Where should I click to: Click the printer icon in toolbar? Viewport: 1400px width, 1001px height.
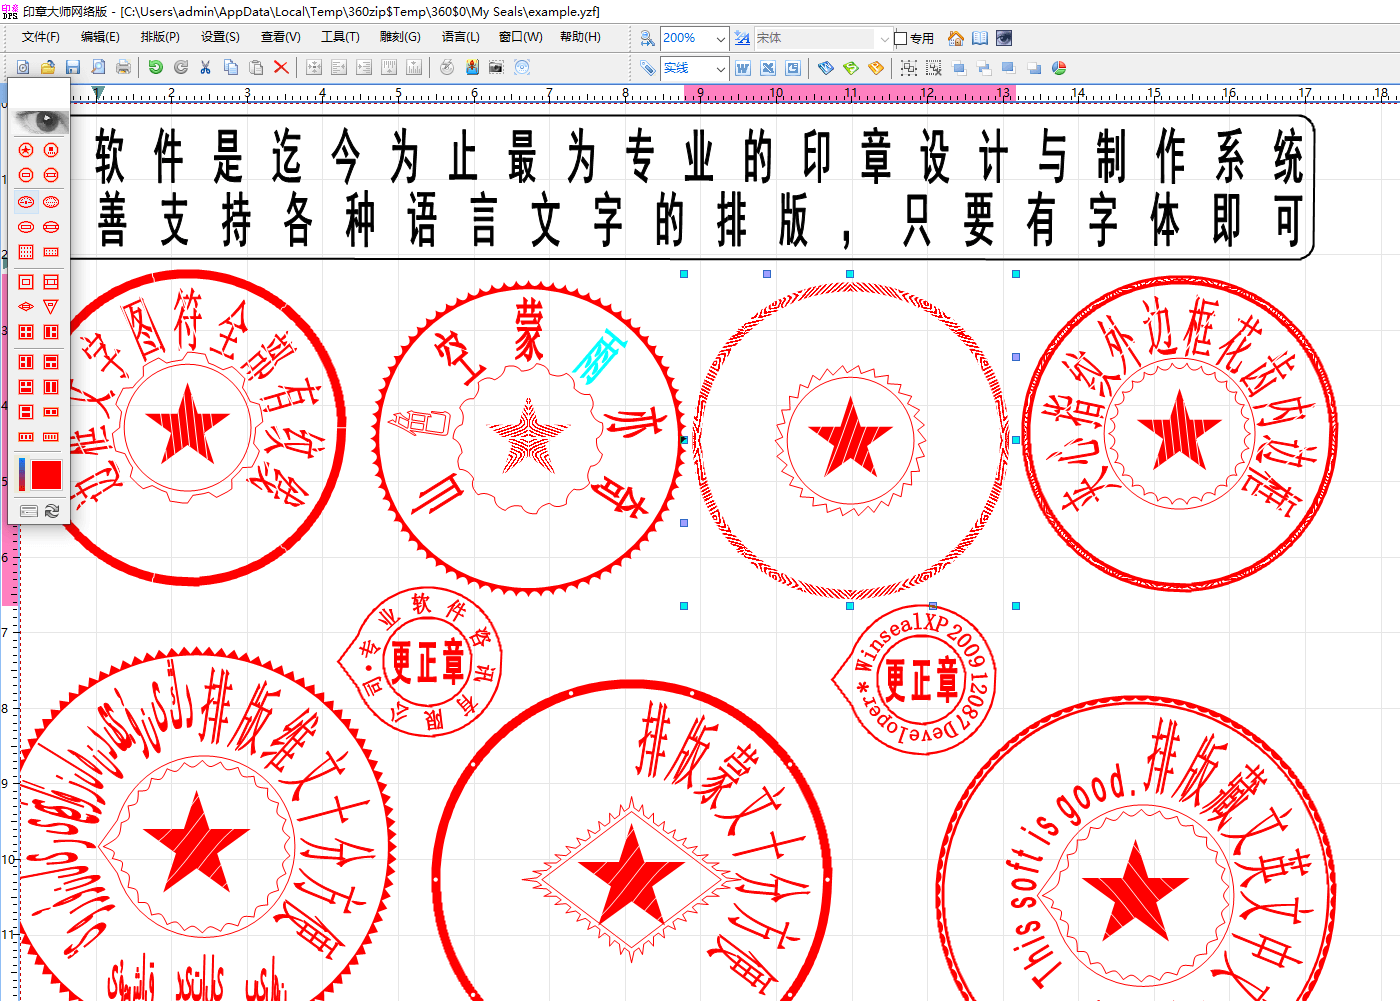(x=123, y=67)
